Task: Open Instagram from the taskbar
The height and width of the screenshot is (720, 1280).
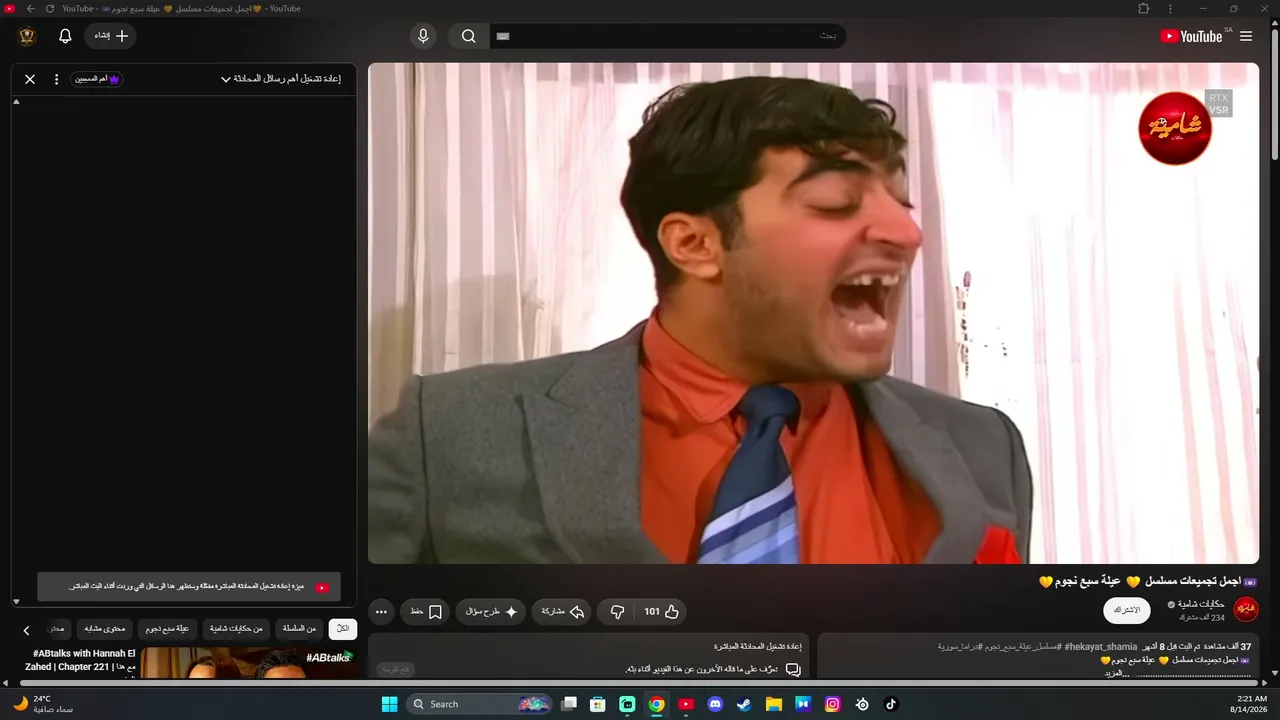Action: (x=832, y=704)
